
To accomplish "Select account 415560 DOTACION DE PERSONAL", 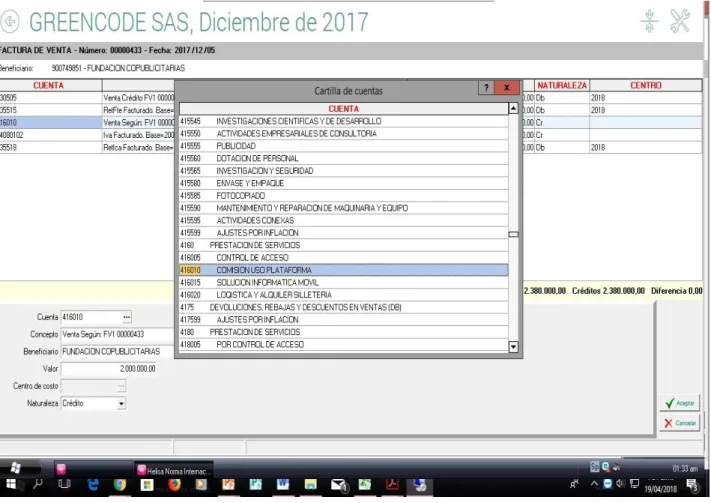I will coord(344,158).
